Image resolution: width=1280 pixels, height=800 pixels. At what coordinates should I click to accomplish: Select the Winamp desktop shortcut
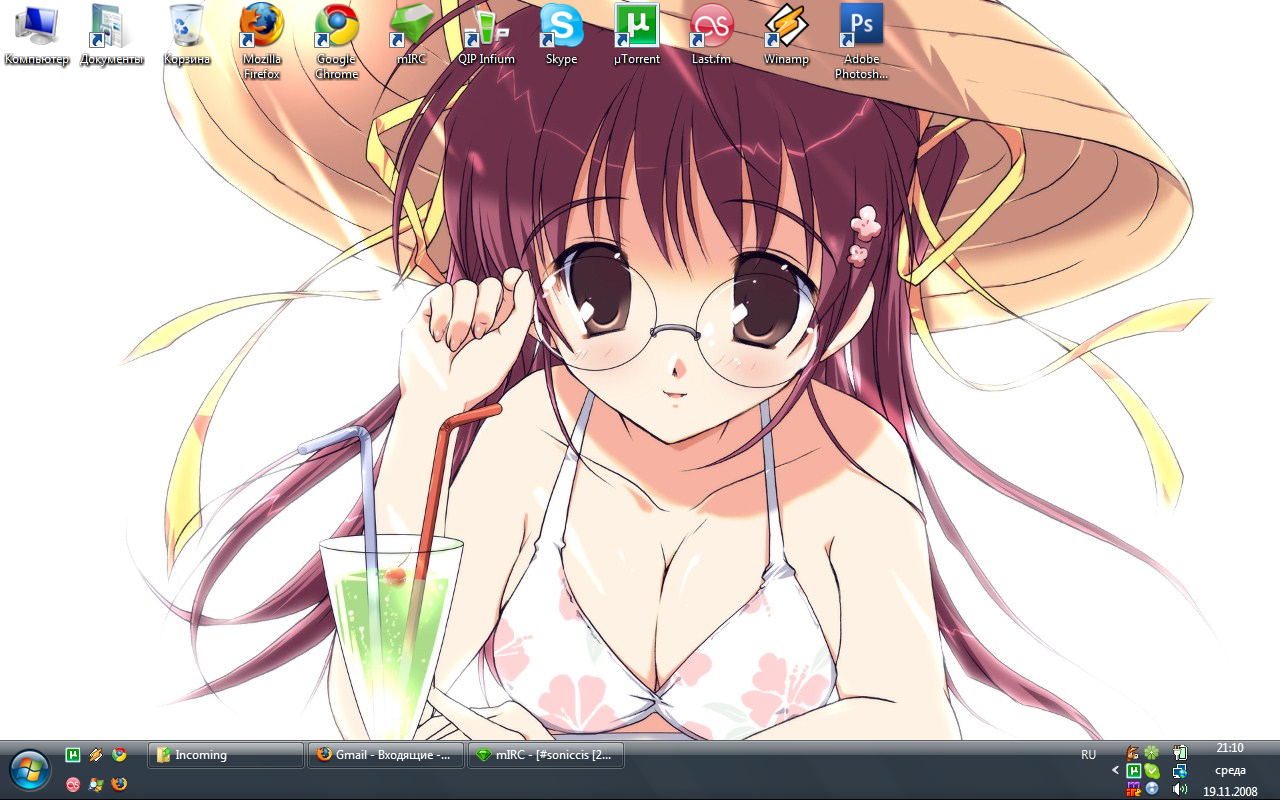(x=786, y=35)
